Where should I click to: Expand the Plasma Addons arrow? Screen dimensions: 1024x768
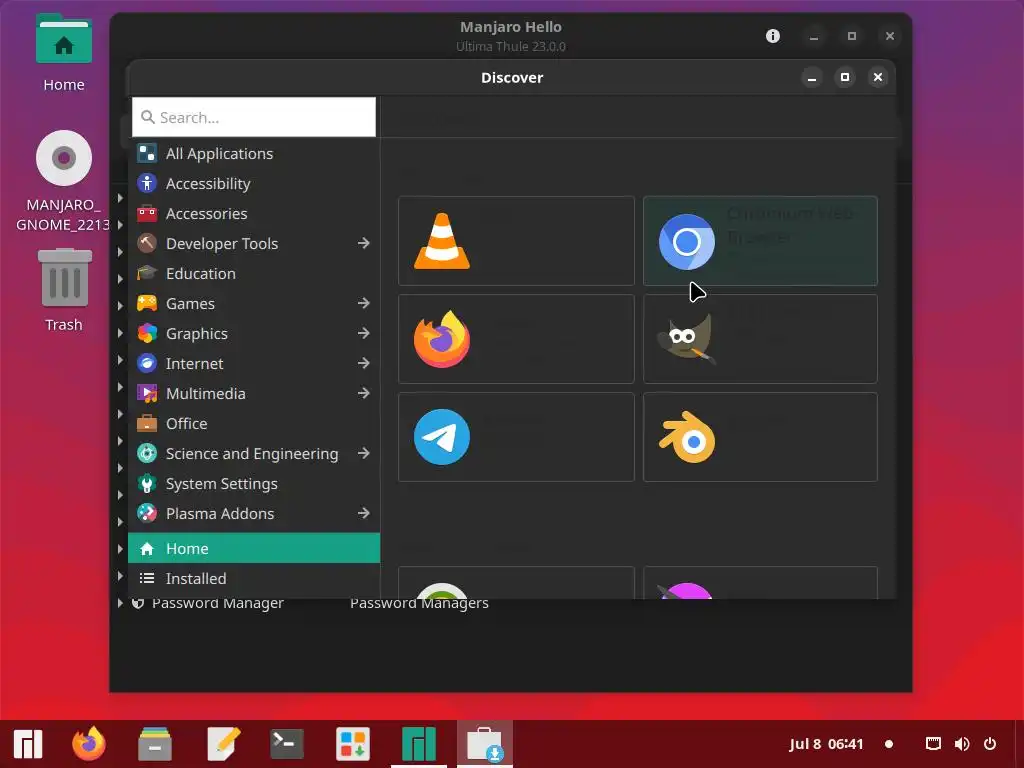pos(364,514)
